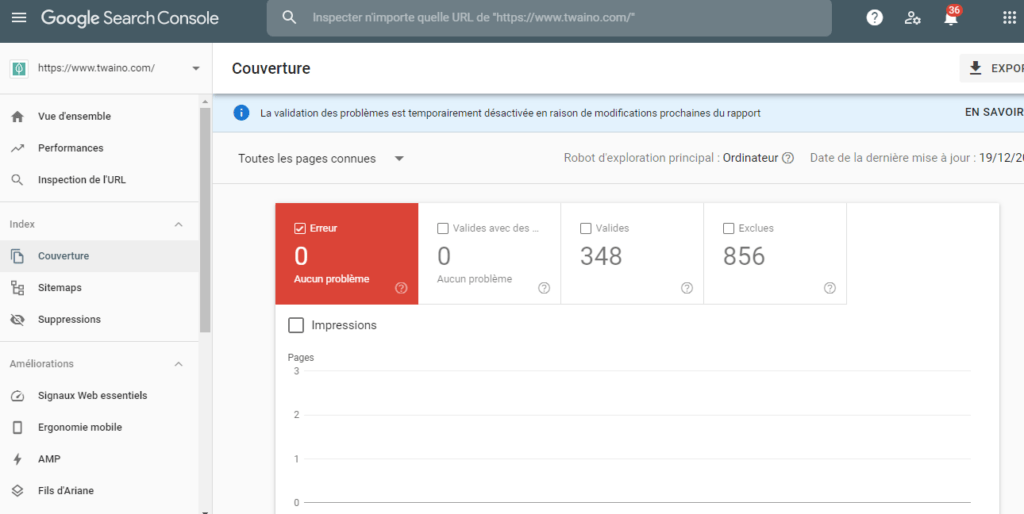
Task: Expand Toutes les pages connues filter
Action: [320, 158]
